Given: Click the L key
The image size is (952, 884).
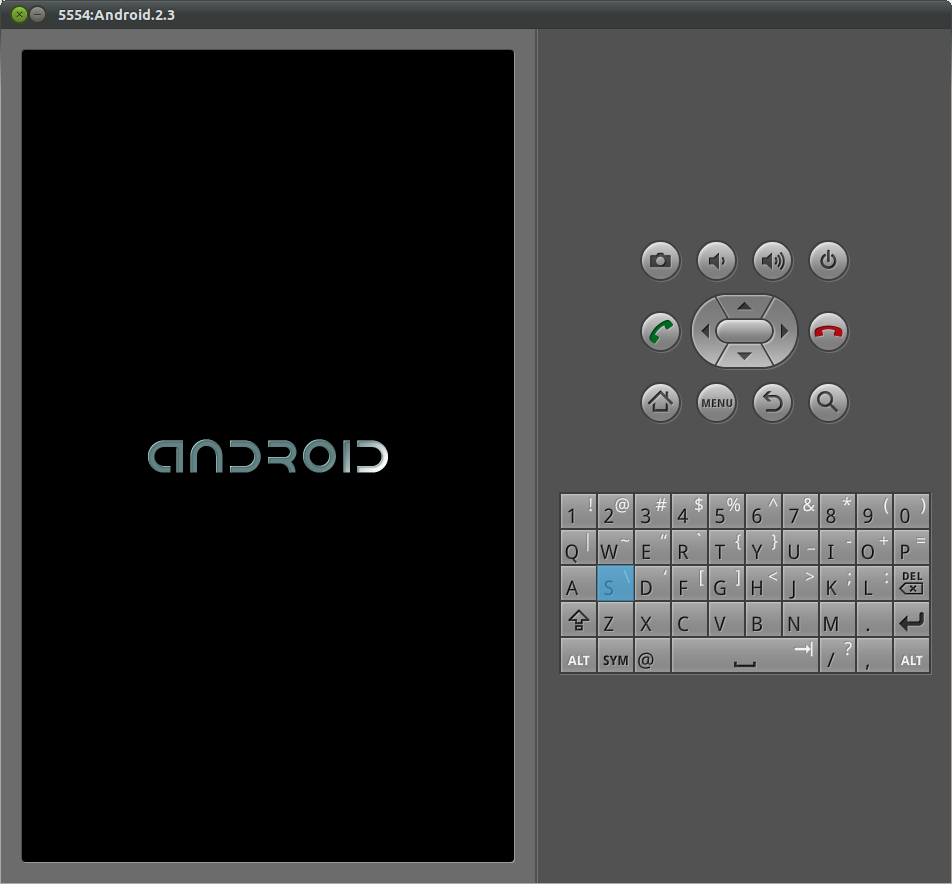Looking at the screenshot, I should (x=874, y=583).
